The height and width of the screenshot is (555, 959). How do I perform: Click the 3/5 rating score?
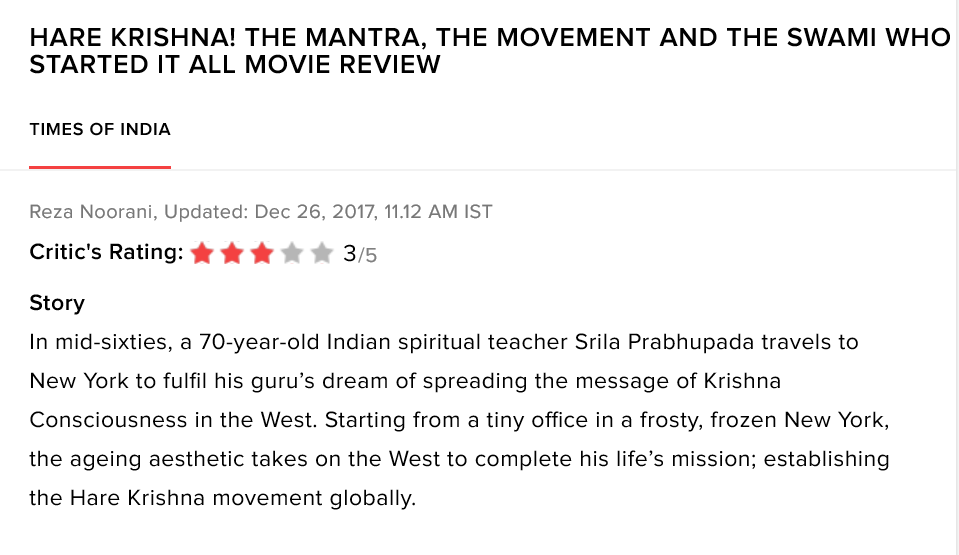(x=360, y=254)
